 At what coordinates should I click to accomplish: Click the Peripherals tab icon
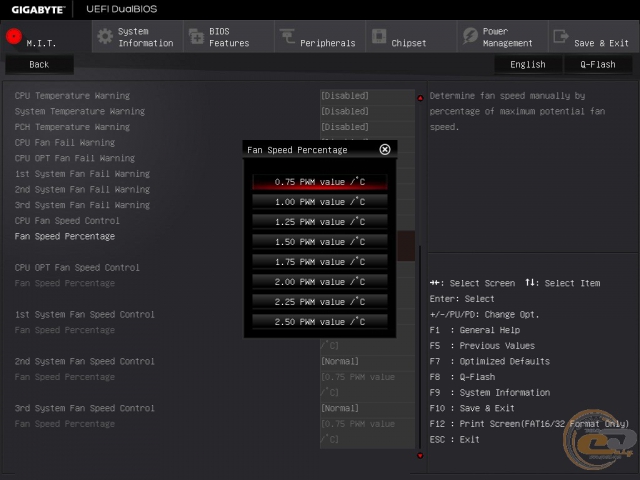287,36
